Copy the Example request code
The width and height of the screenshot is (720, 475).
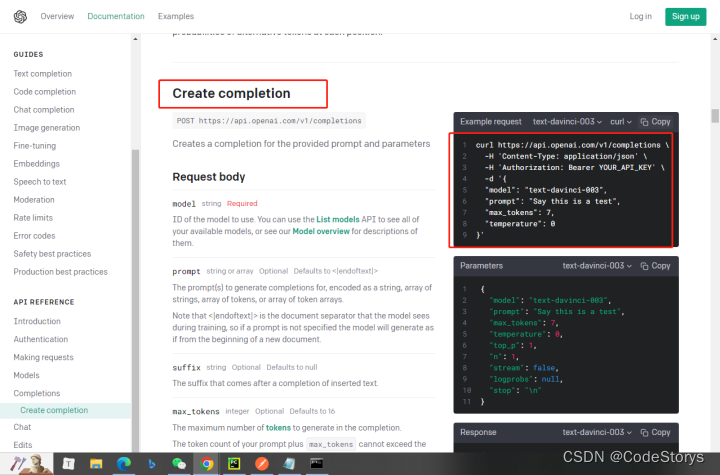(x=656, y=122)
